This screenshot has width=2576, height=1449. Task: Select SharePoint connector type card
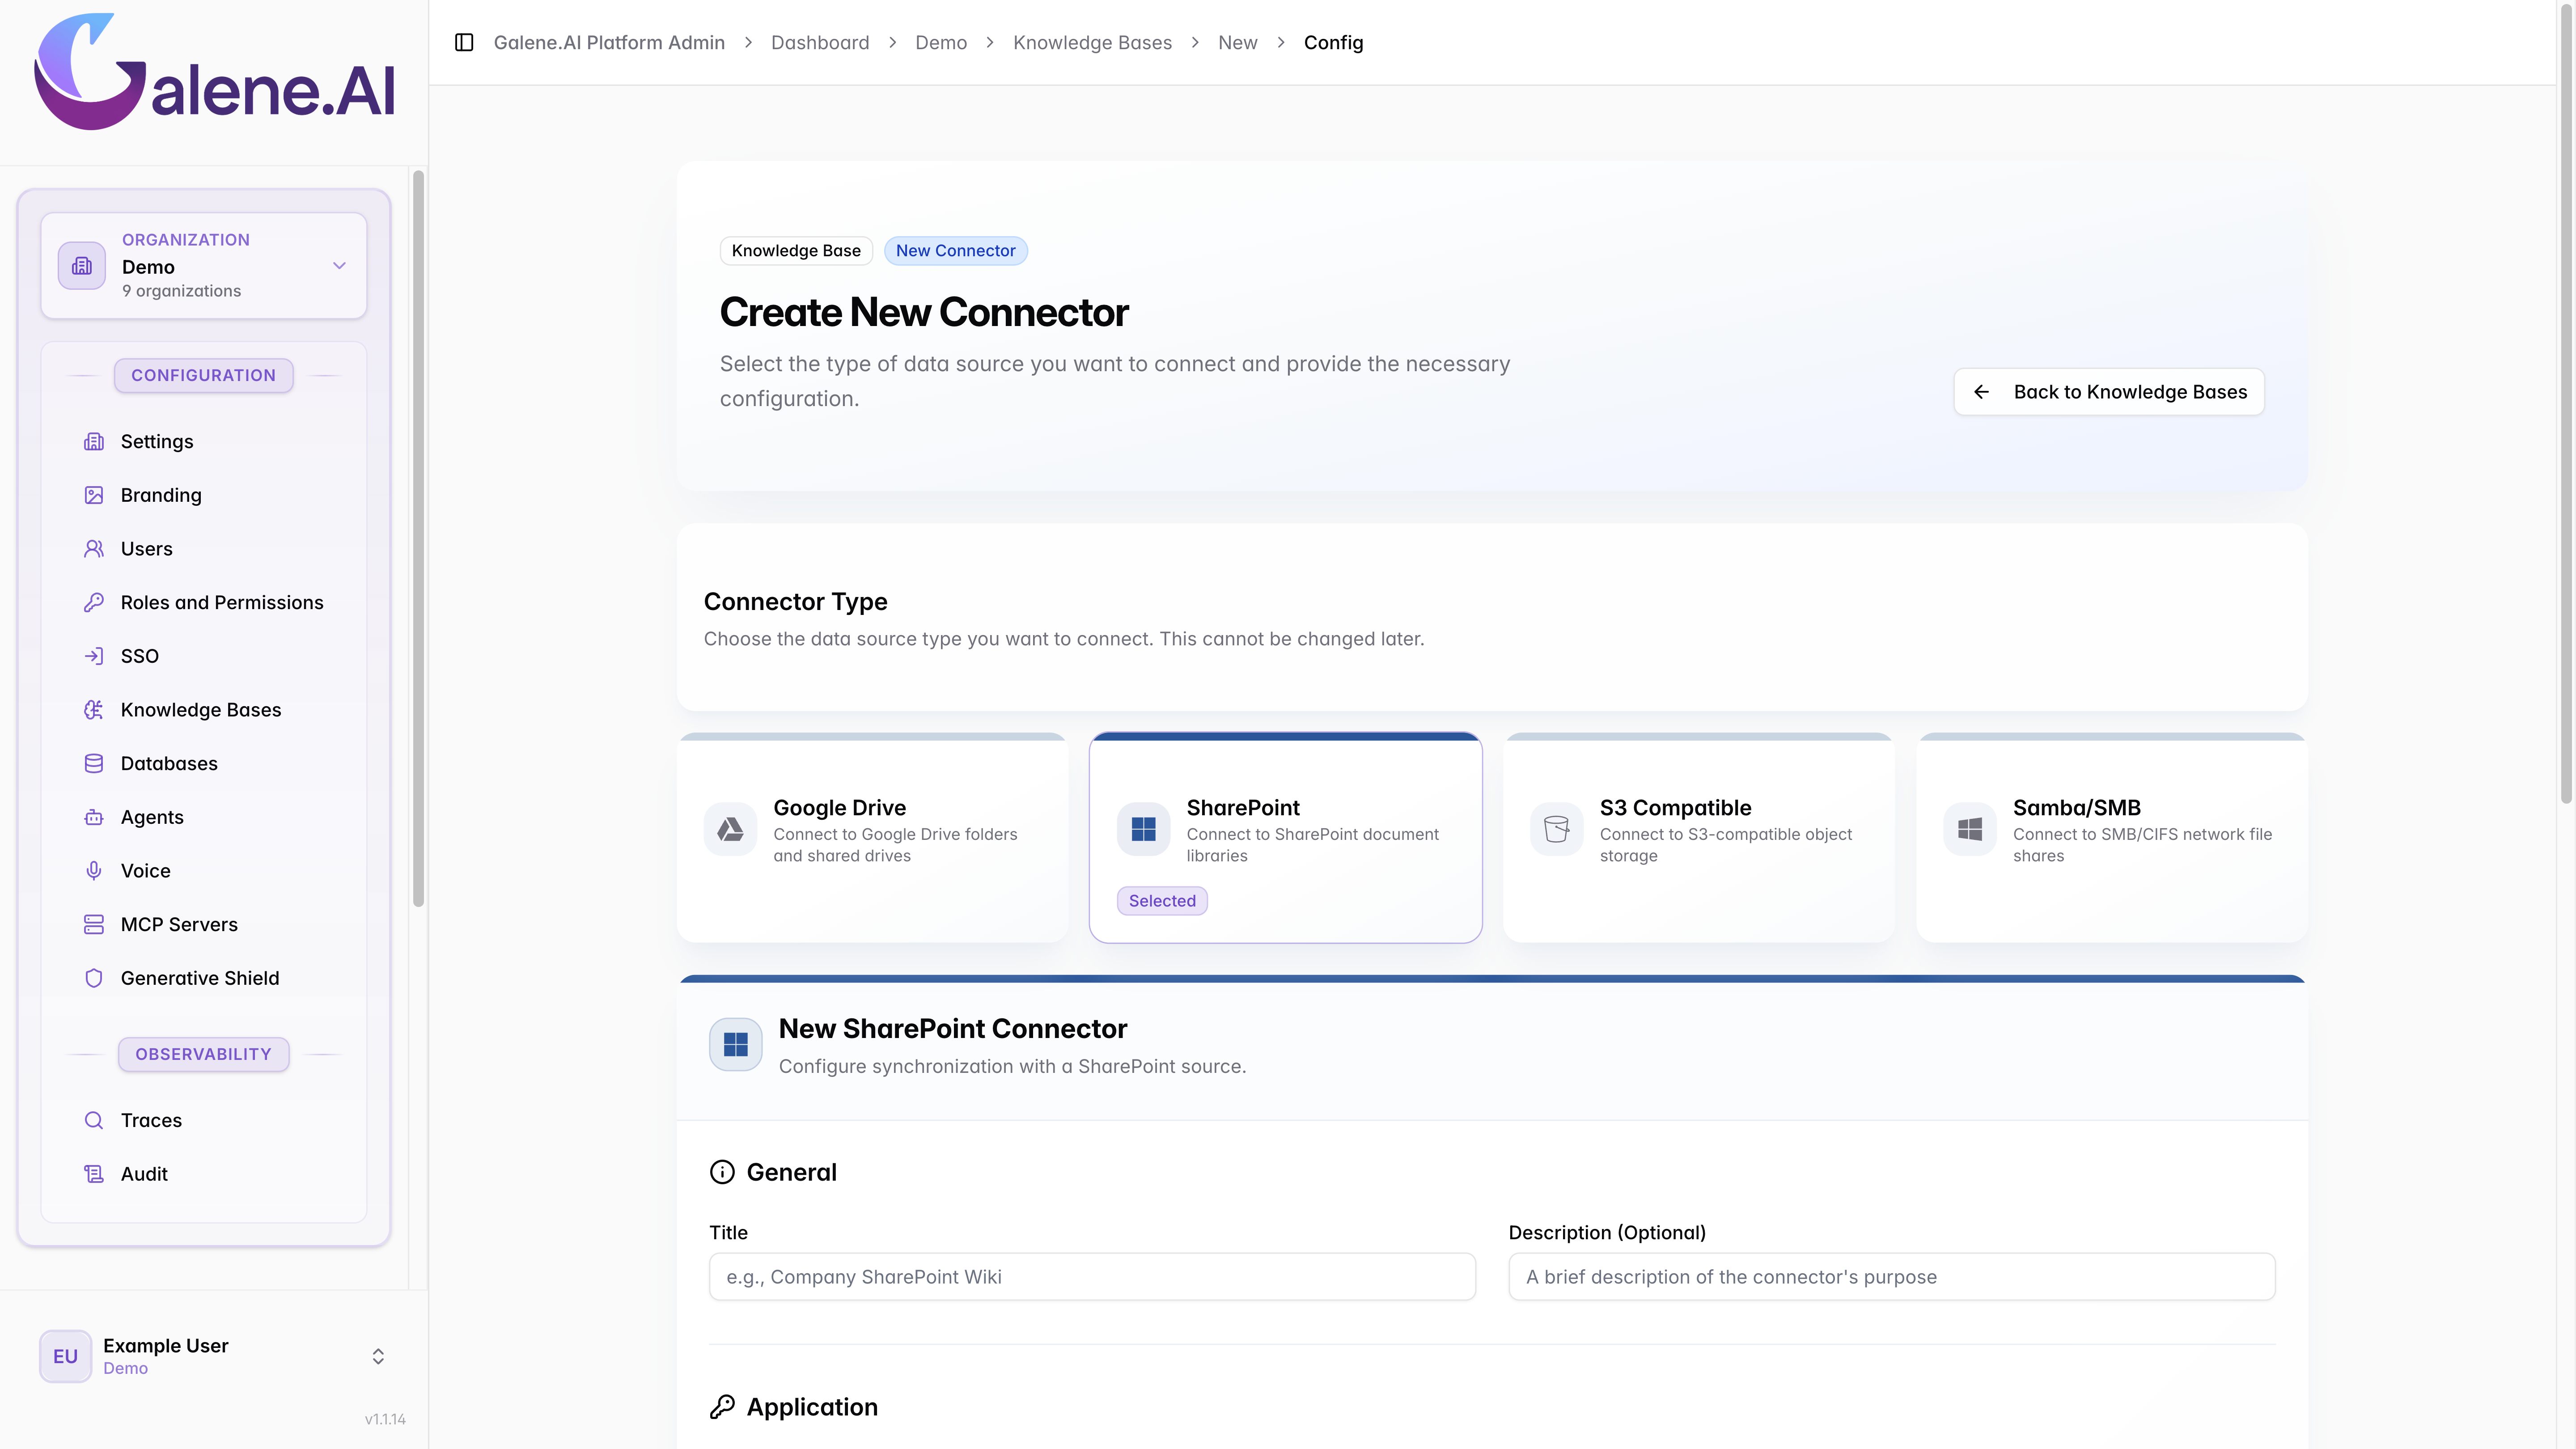(1286, 838)
